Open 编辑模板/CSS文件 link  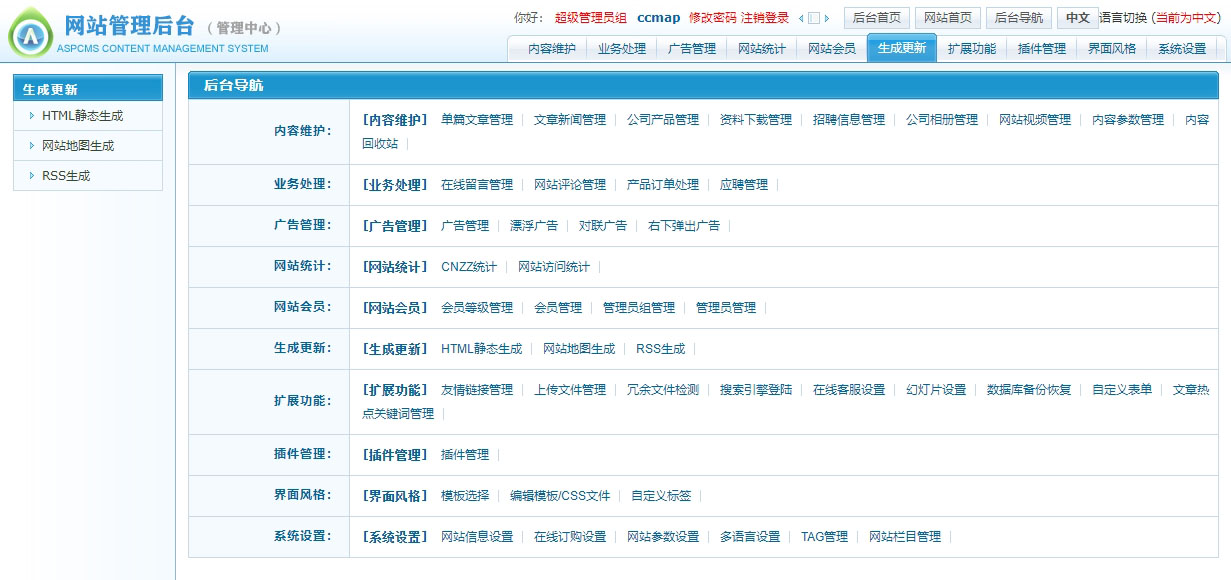pyautogui.click(x=559, y=496)
